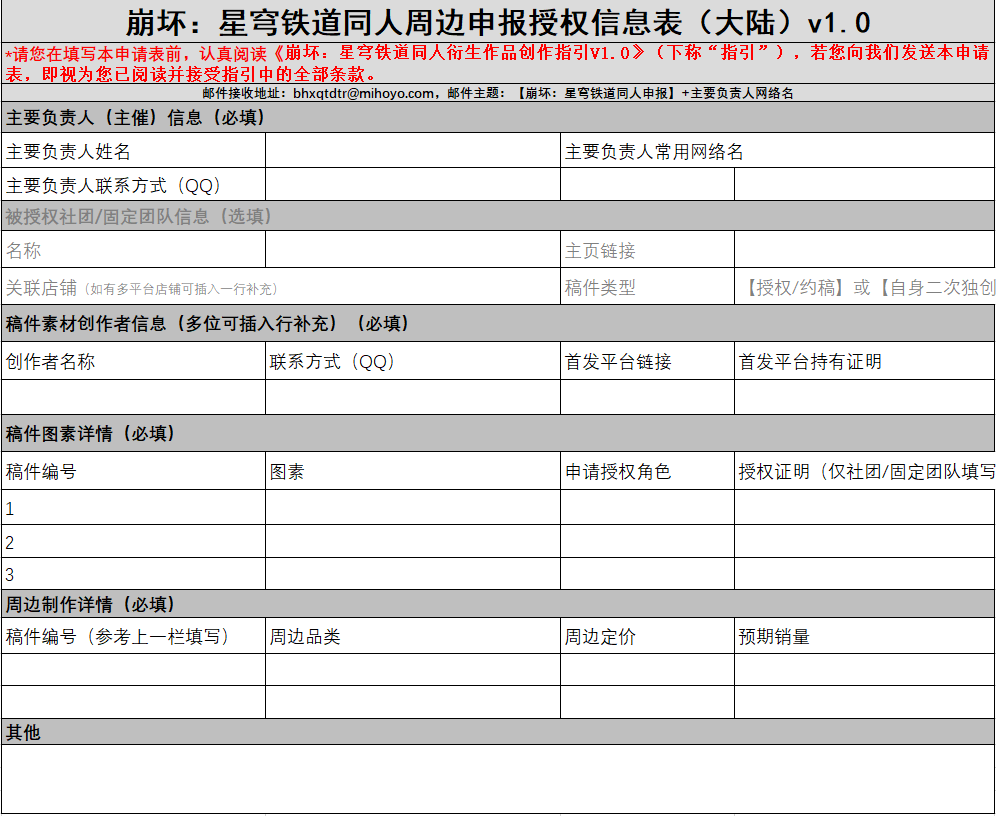The image size is (996, 816).
Task: Click the 图素 cell in row 3
Action: [x=413, y=574]
